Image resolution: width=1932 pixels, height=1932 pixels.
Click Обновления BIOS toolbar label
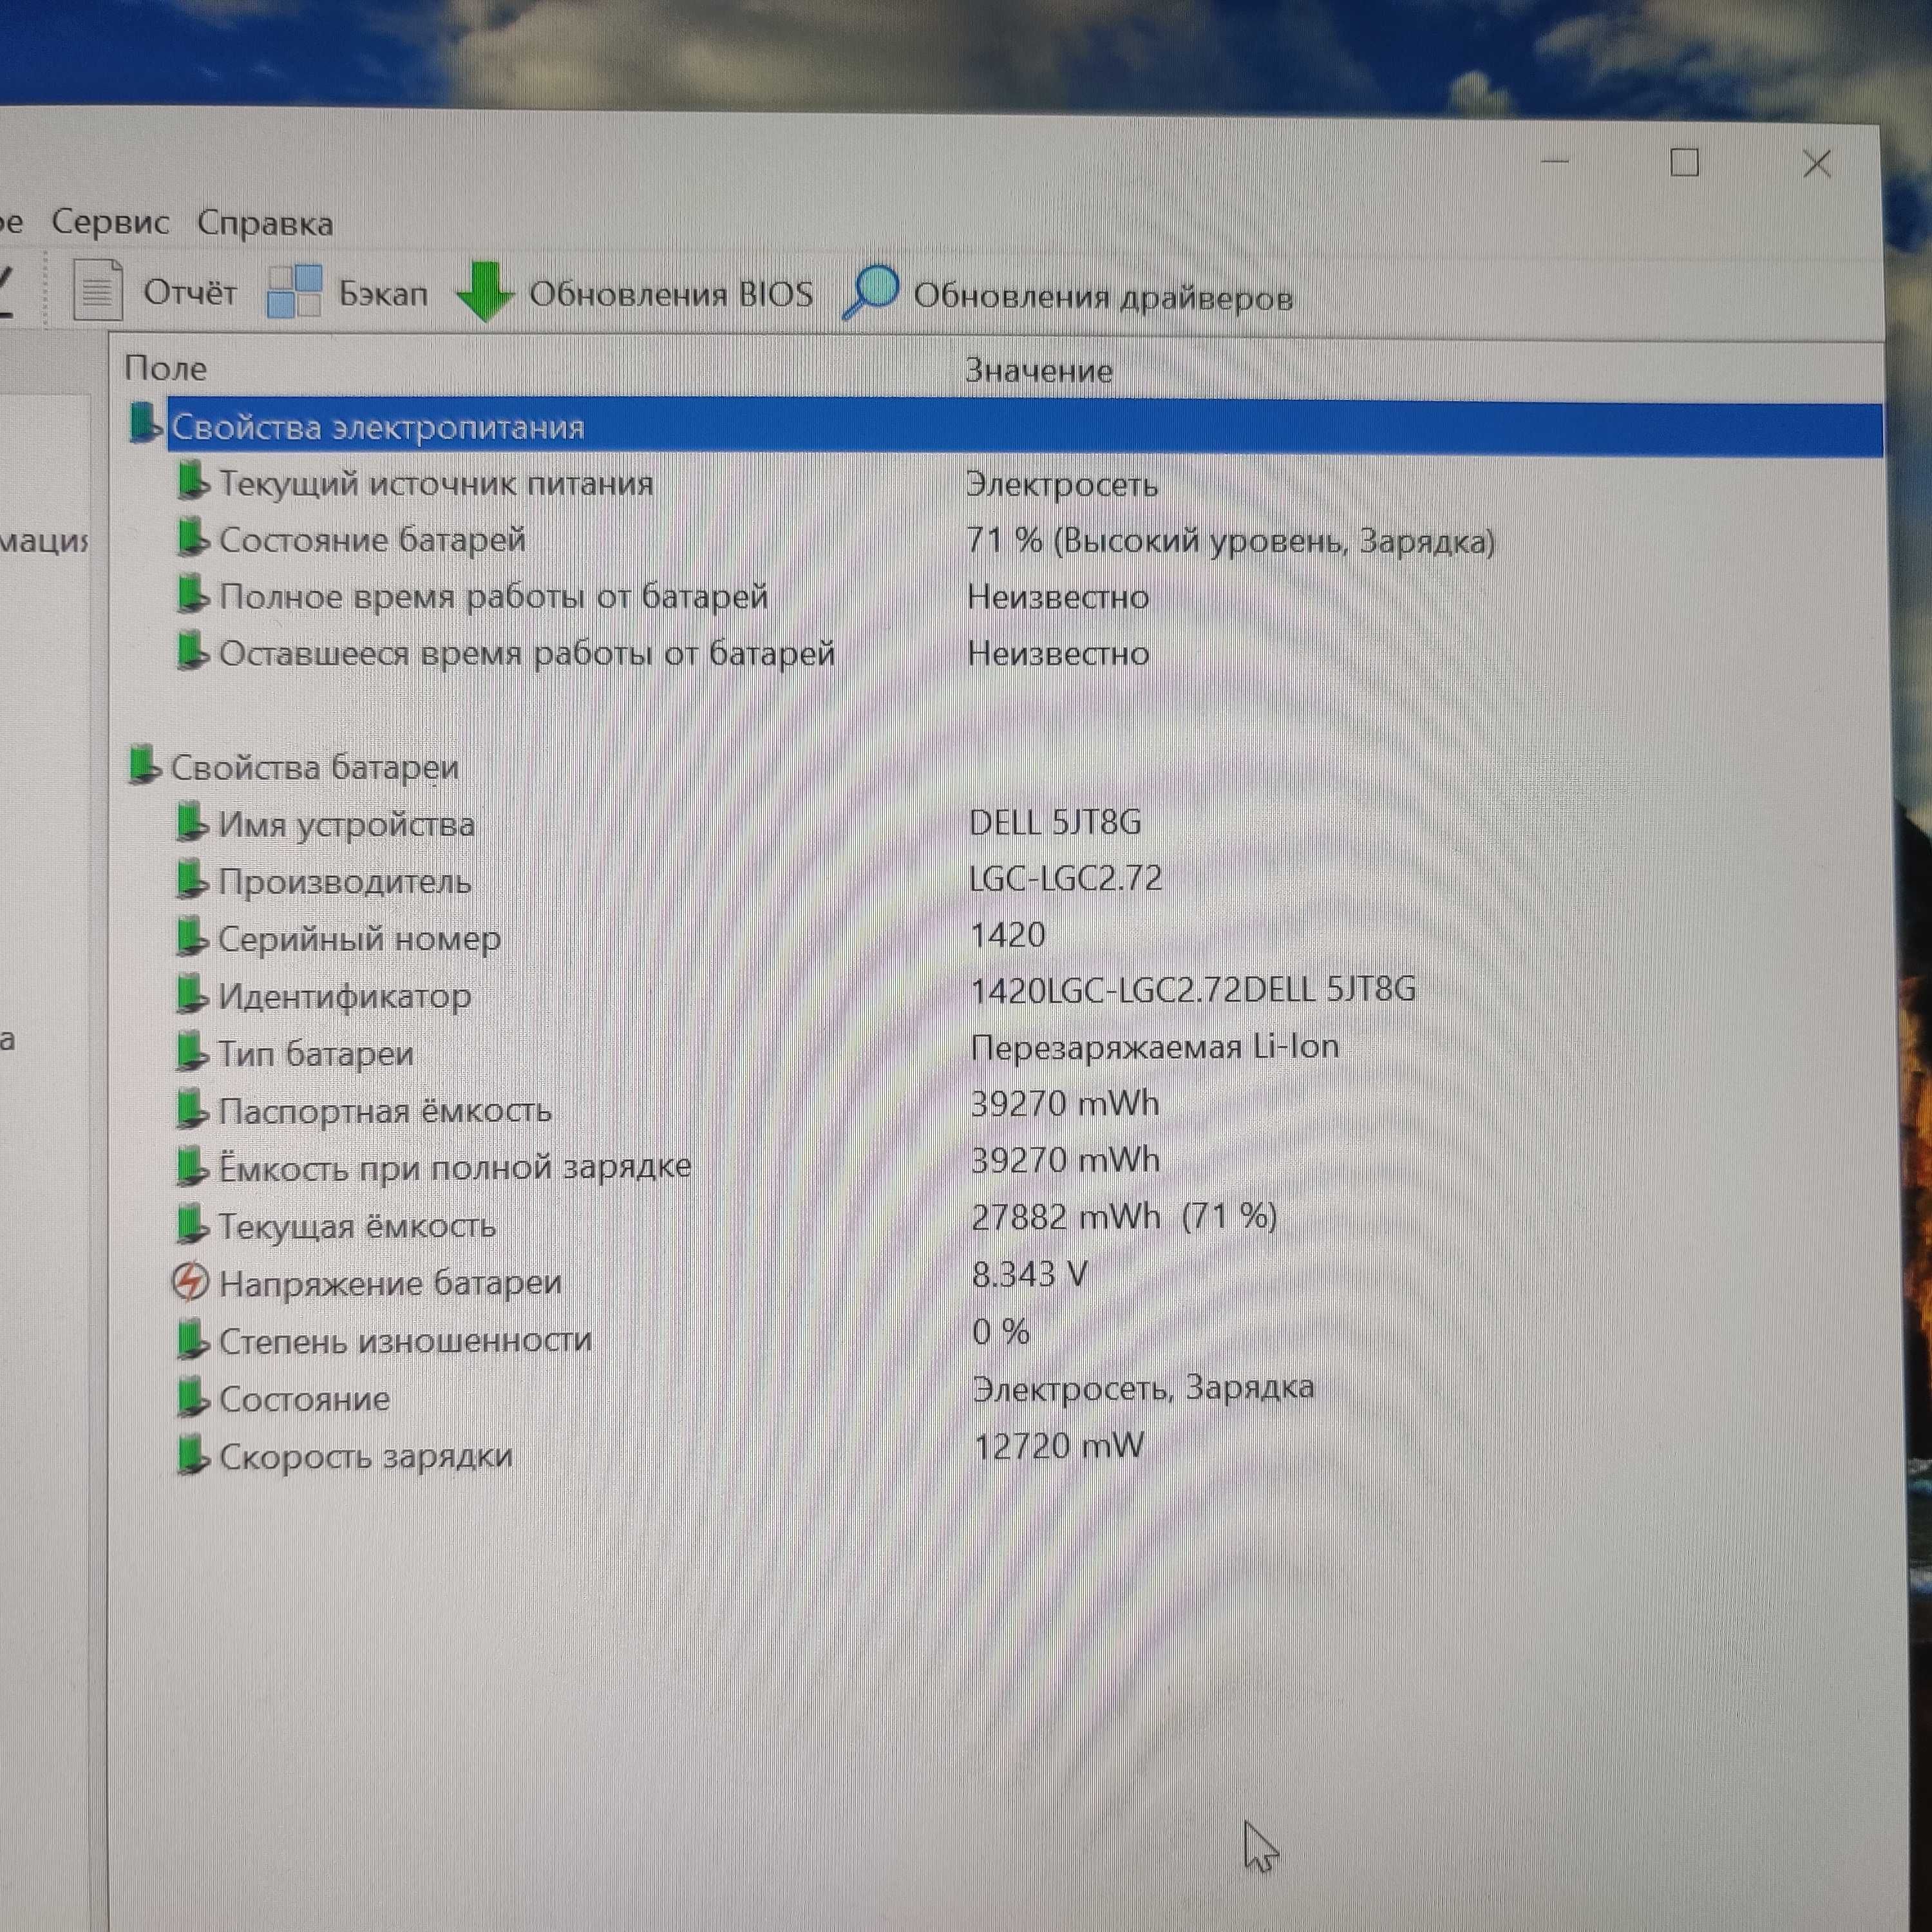point(671,294)
